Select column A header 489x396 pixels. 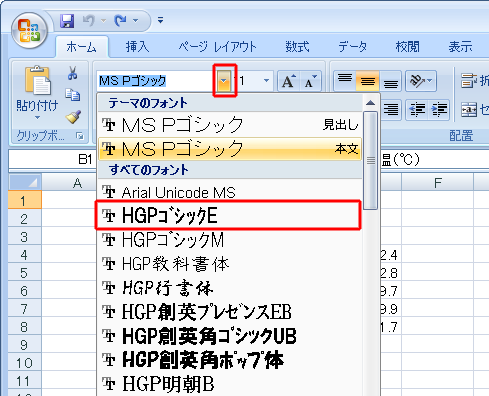pyautogui.click(x=77, y=183)
